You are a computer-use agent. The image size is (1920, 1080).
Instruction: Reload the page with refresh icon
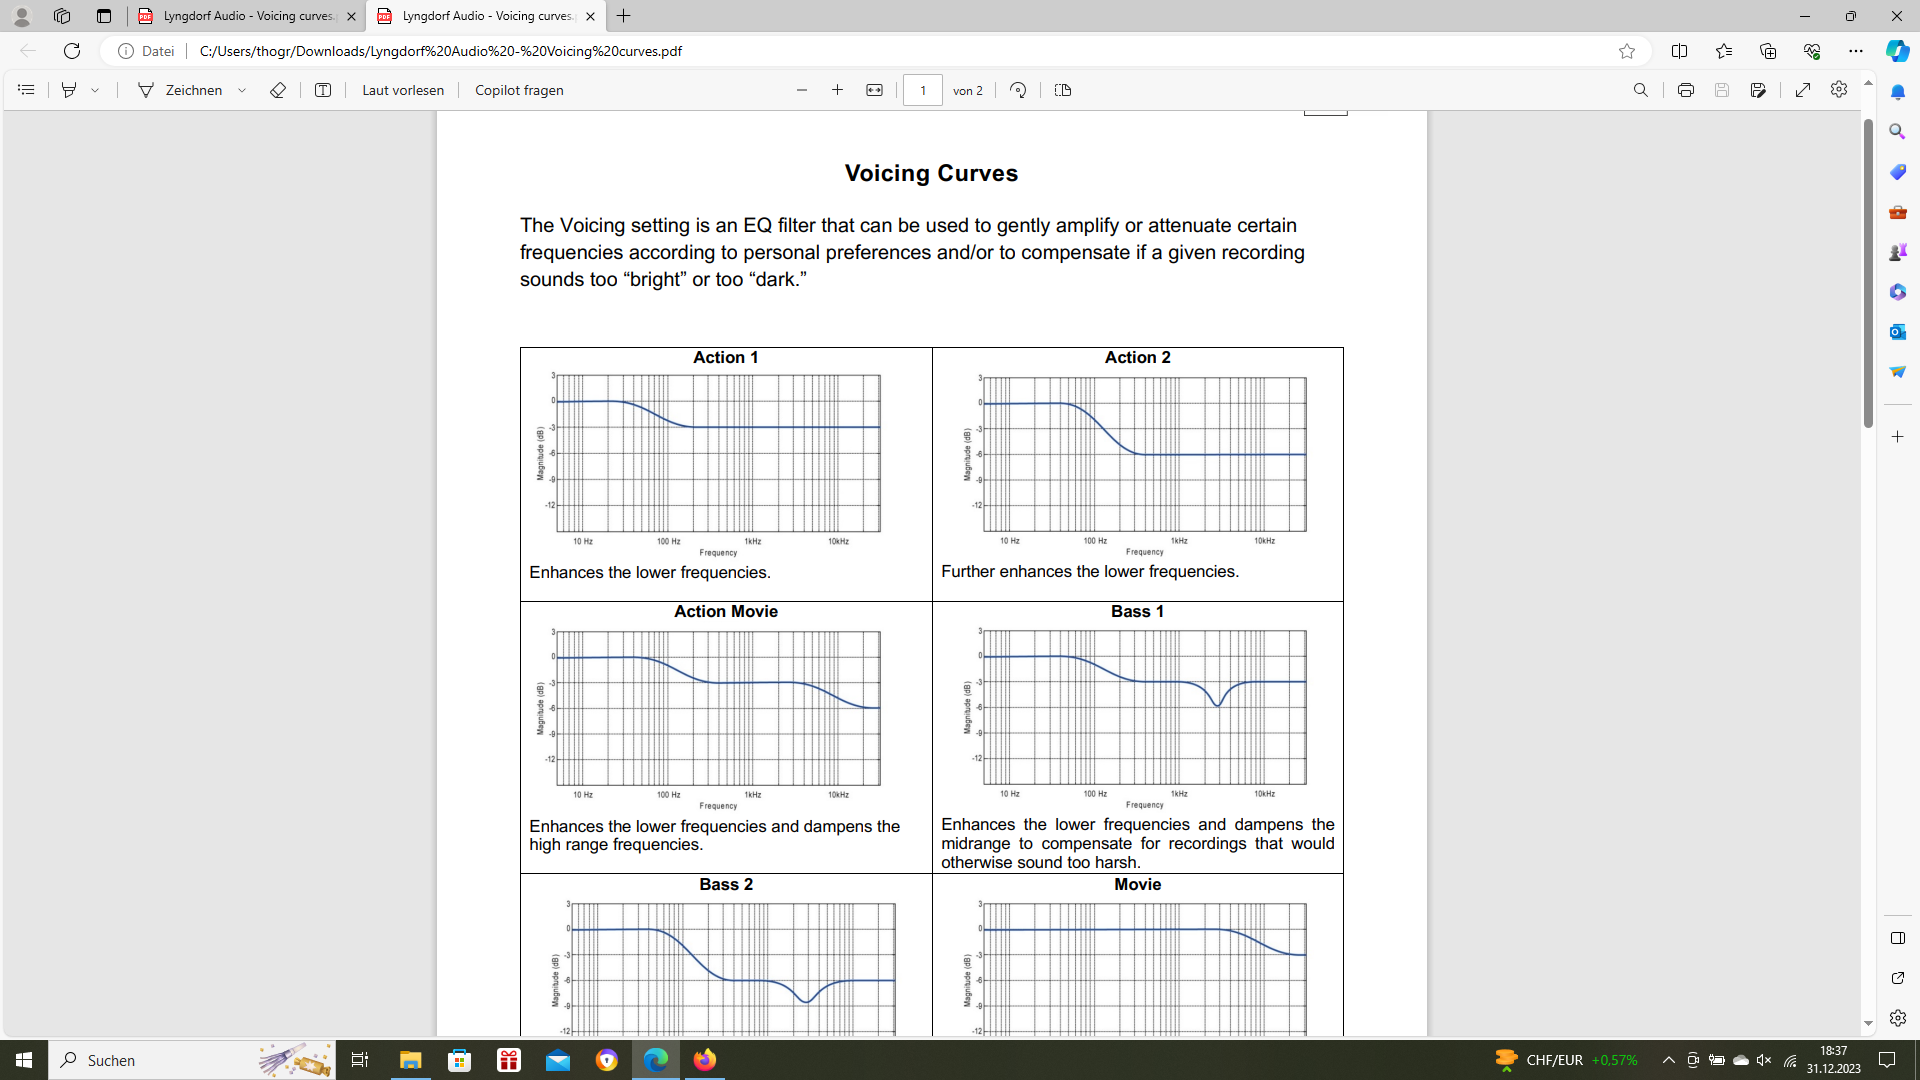pyautogui.click(x=72, y=51)
